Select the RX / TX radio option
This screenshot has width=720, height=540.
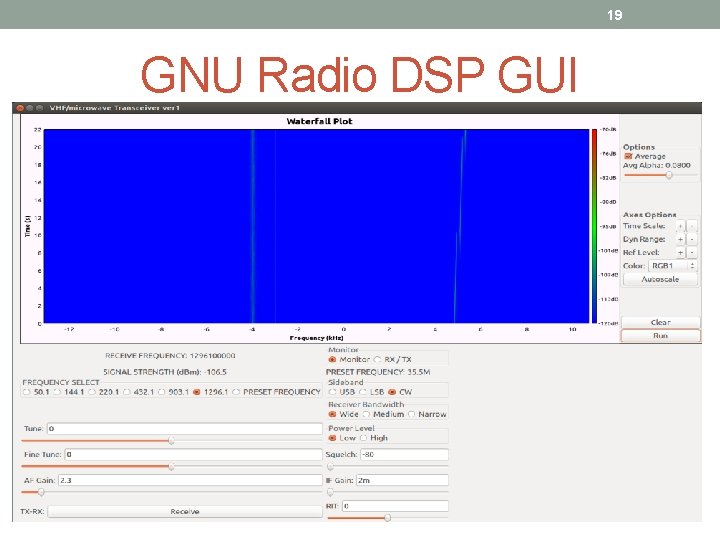377,360
